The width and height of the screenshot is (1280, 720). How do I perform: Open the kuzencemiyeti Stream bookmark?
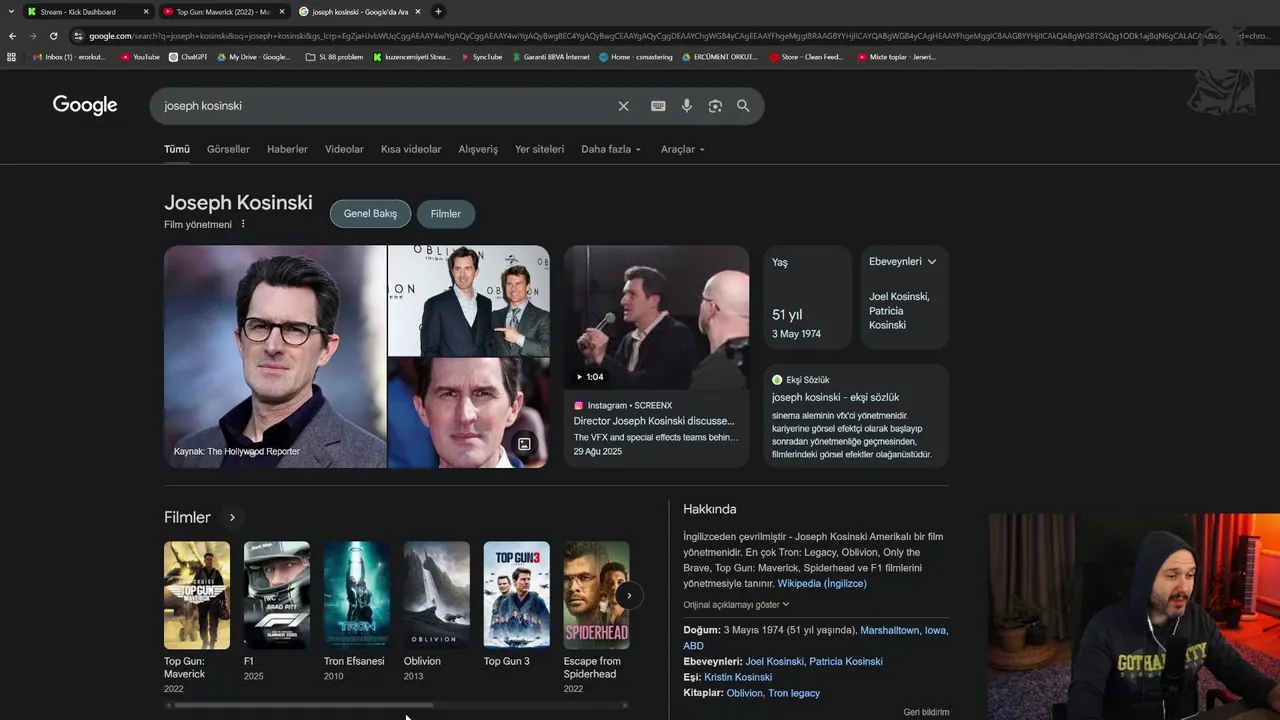tap(412, 57)
